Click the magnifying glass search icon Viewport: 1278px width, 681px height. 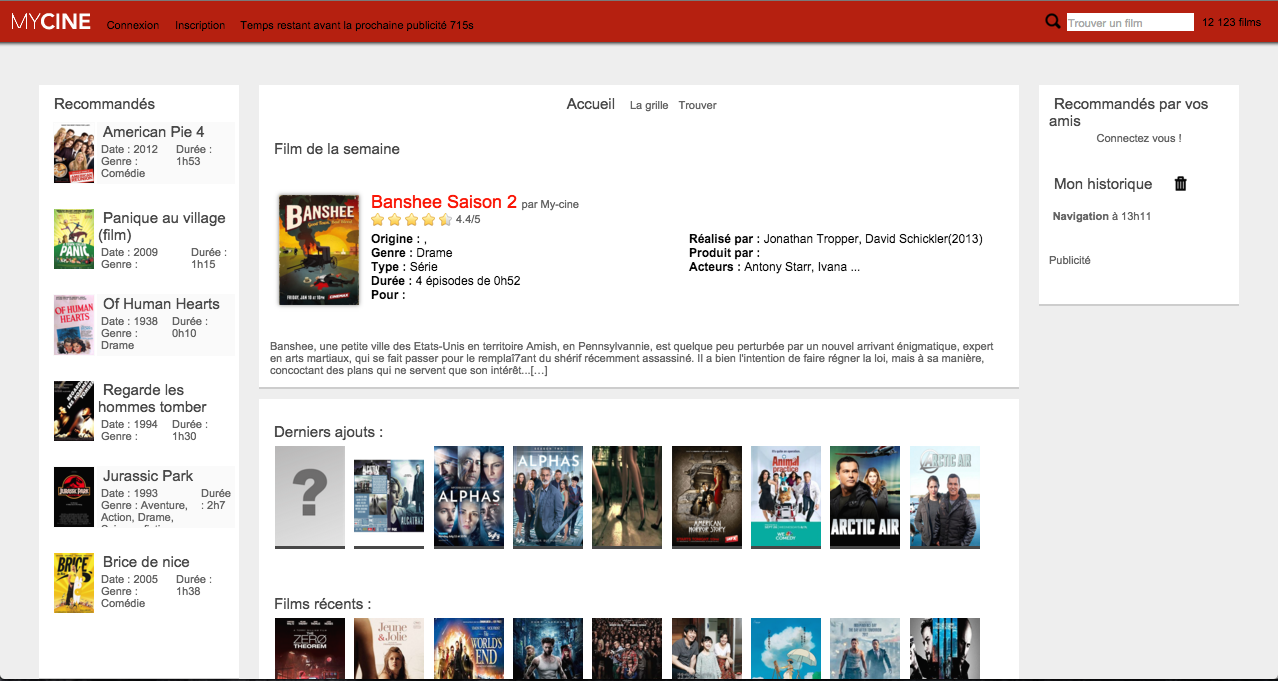[x=1052, y=22]
